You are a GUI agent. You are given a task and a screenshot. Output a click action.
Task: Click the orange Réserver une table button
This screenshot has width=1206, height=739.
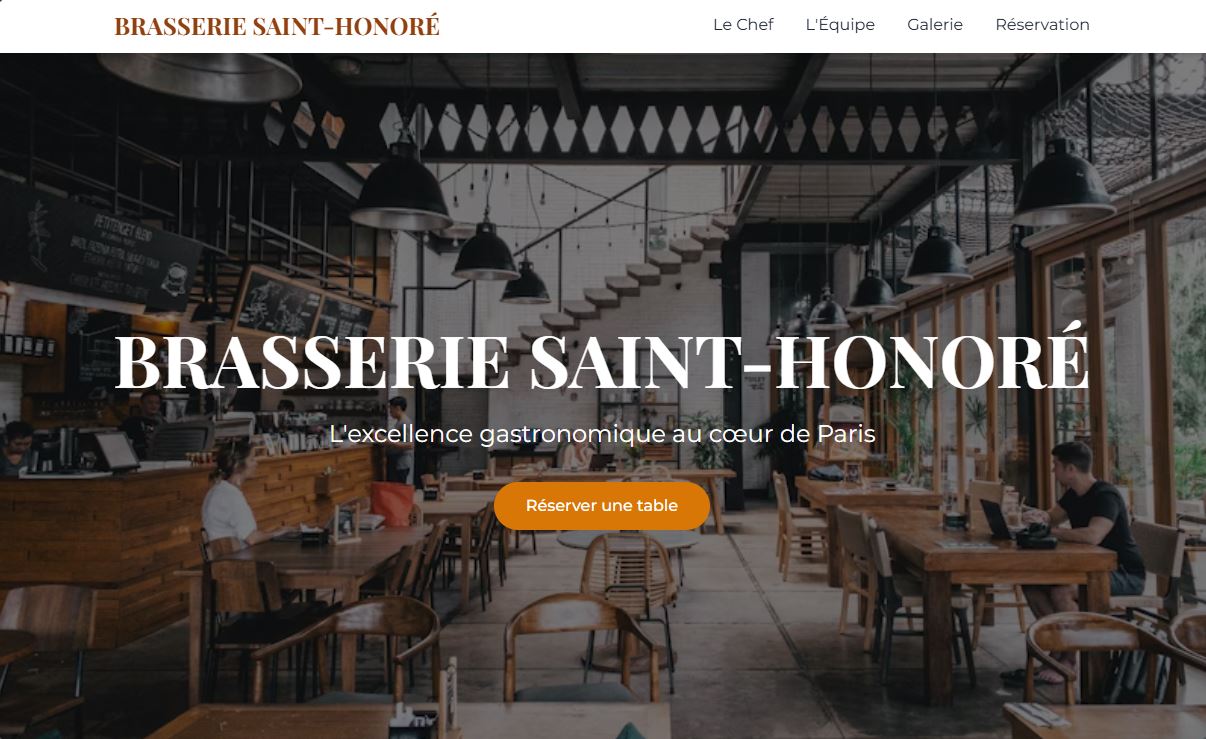click(x=602, y=506)
